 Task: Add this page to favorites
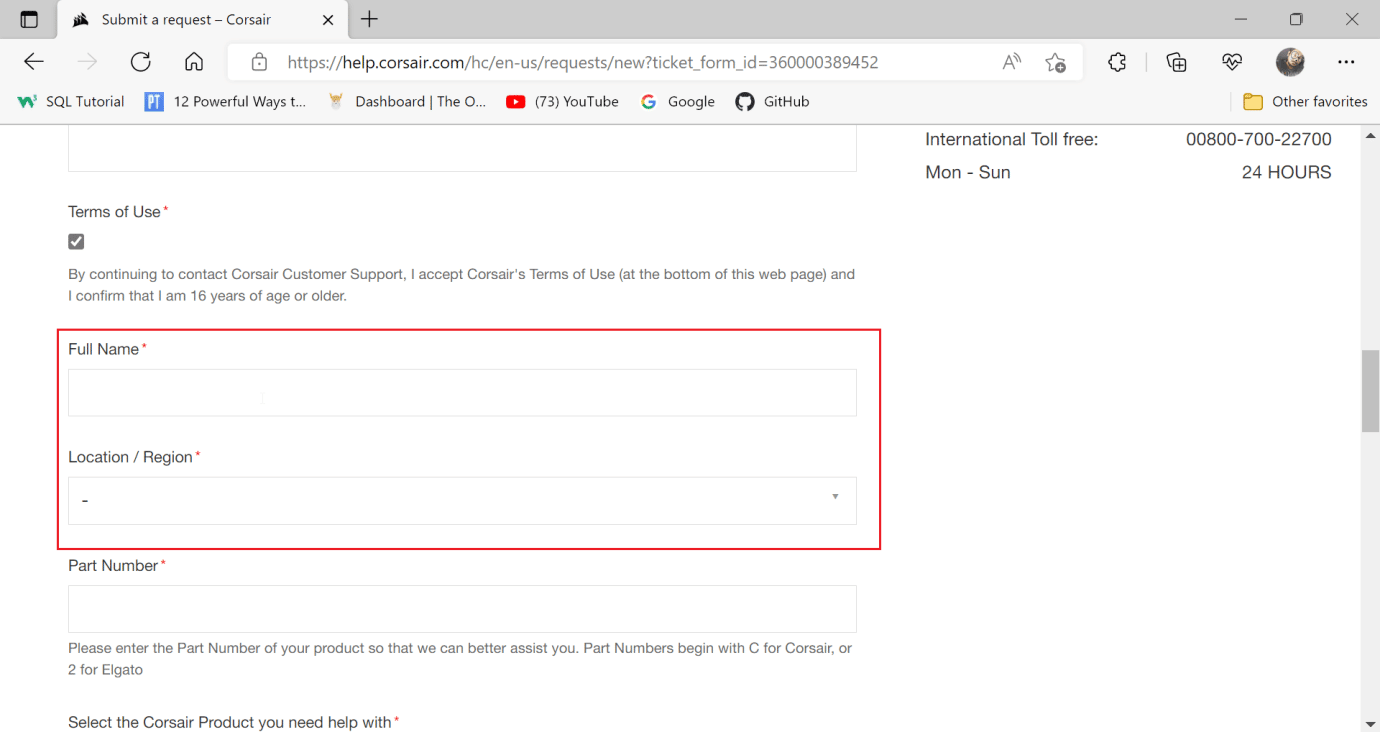click(x=1055, y=62)
